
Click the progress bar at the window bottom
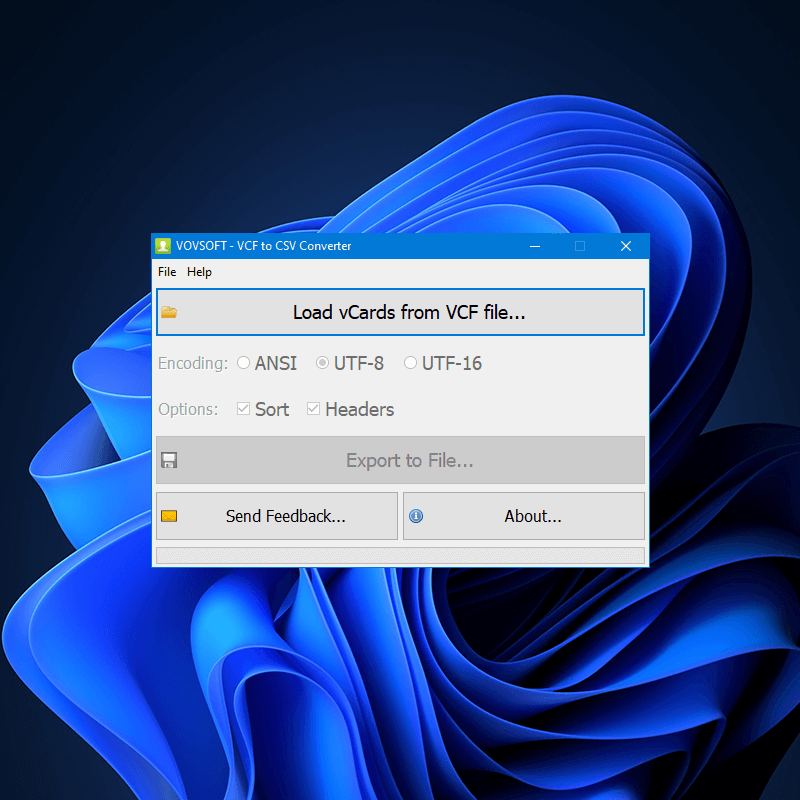(400, 554)
